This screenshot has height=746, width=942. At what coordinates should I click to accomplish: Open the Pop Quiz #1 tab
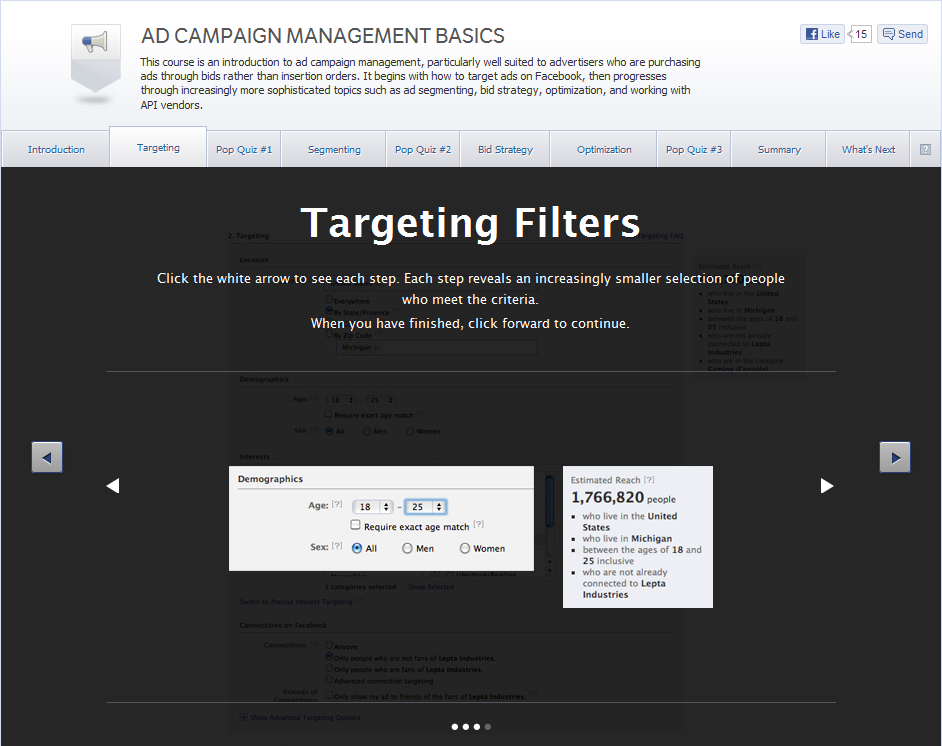244,149
